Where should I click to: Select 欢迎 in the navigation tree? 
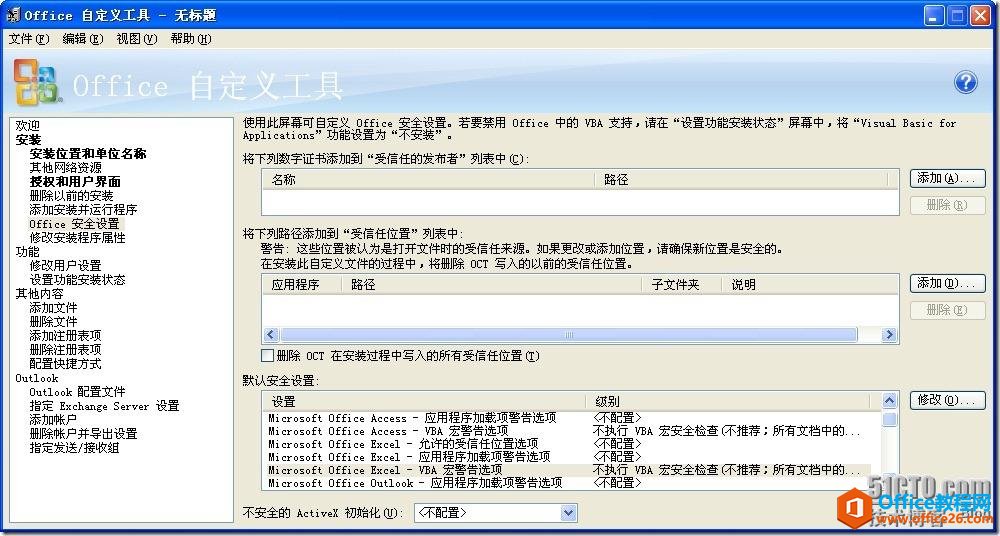click(x=27, y=126)
